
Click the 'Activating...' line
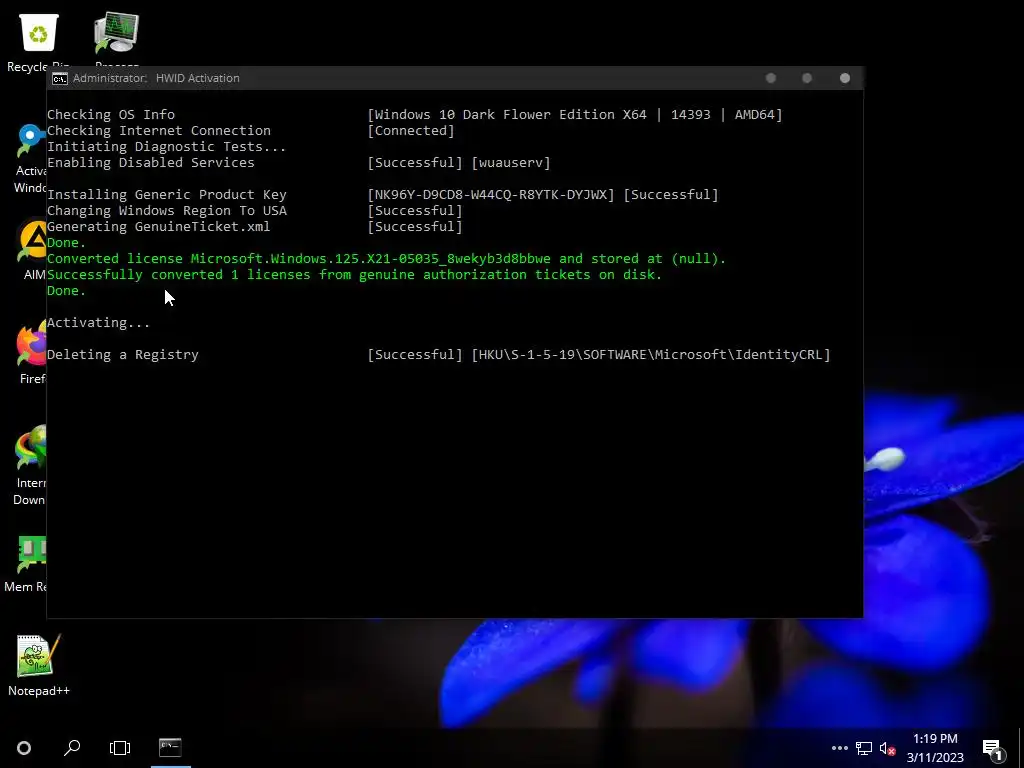coord(99,323)
